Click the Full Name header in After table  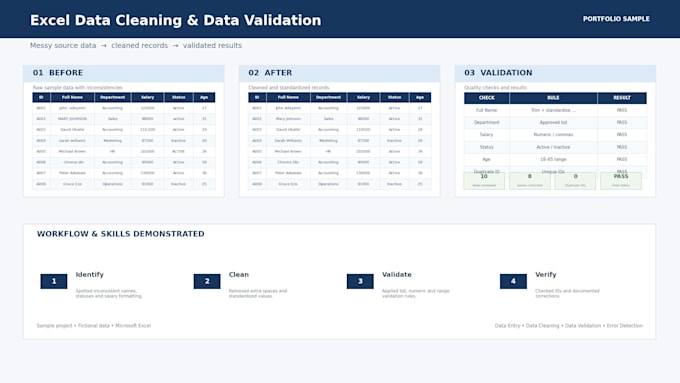point(288,98)
